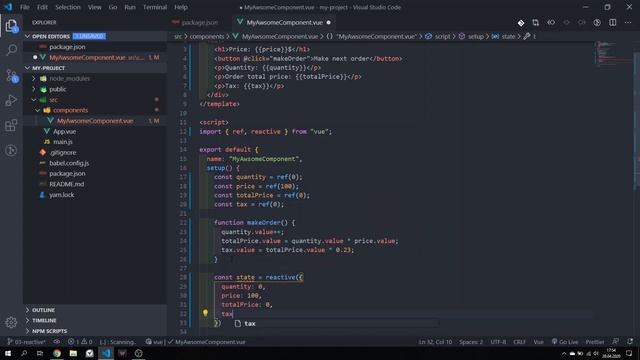Open the Windows Start menu
640x360 pixels.
(x=8, y=353)
